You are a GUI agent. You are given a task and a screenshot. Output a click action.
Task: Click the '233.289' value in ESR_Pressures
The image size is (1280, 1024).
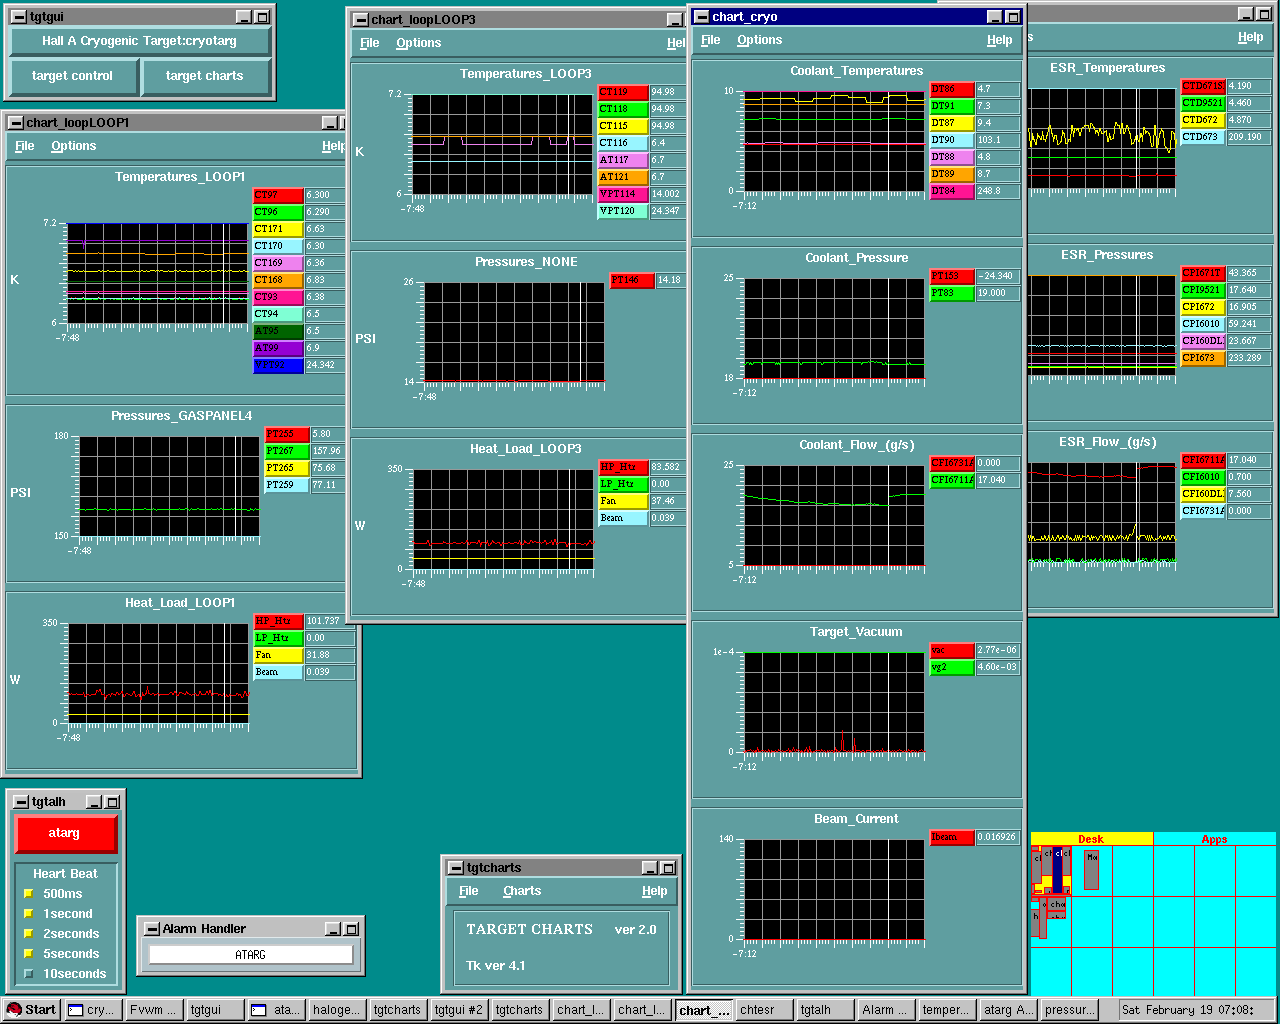pos(1248,358)
